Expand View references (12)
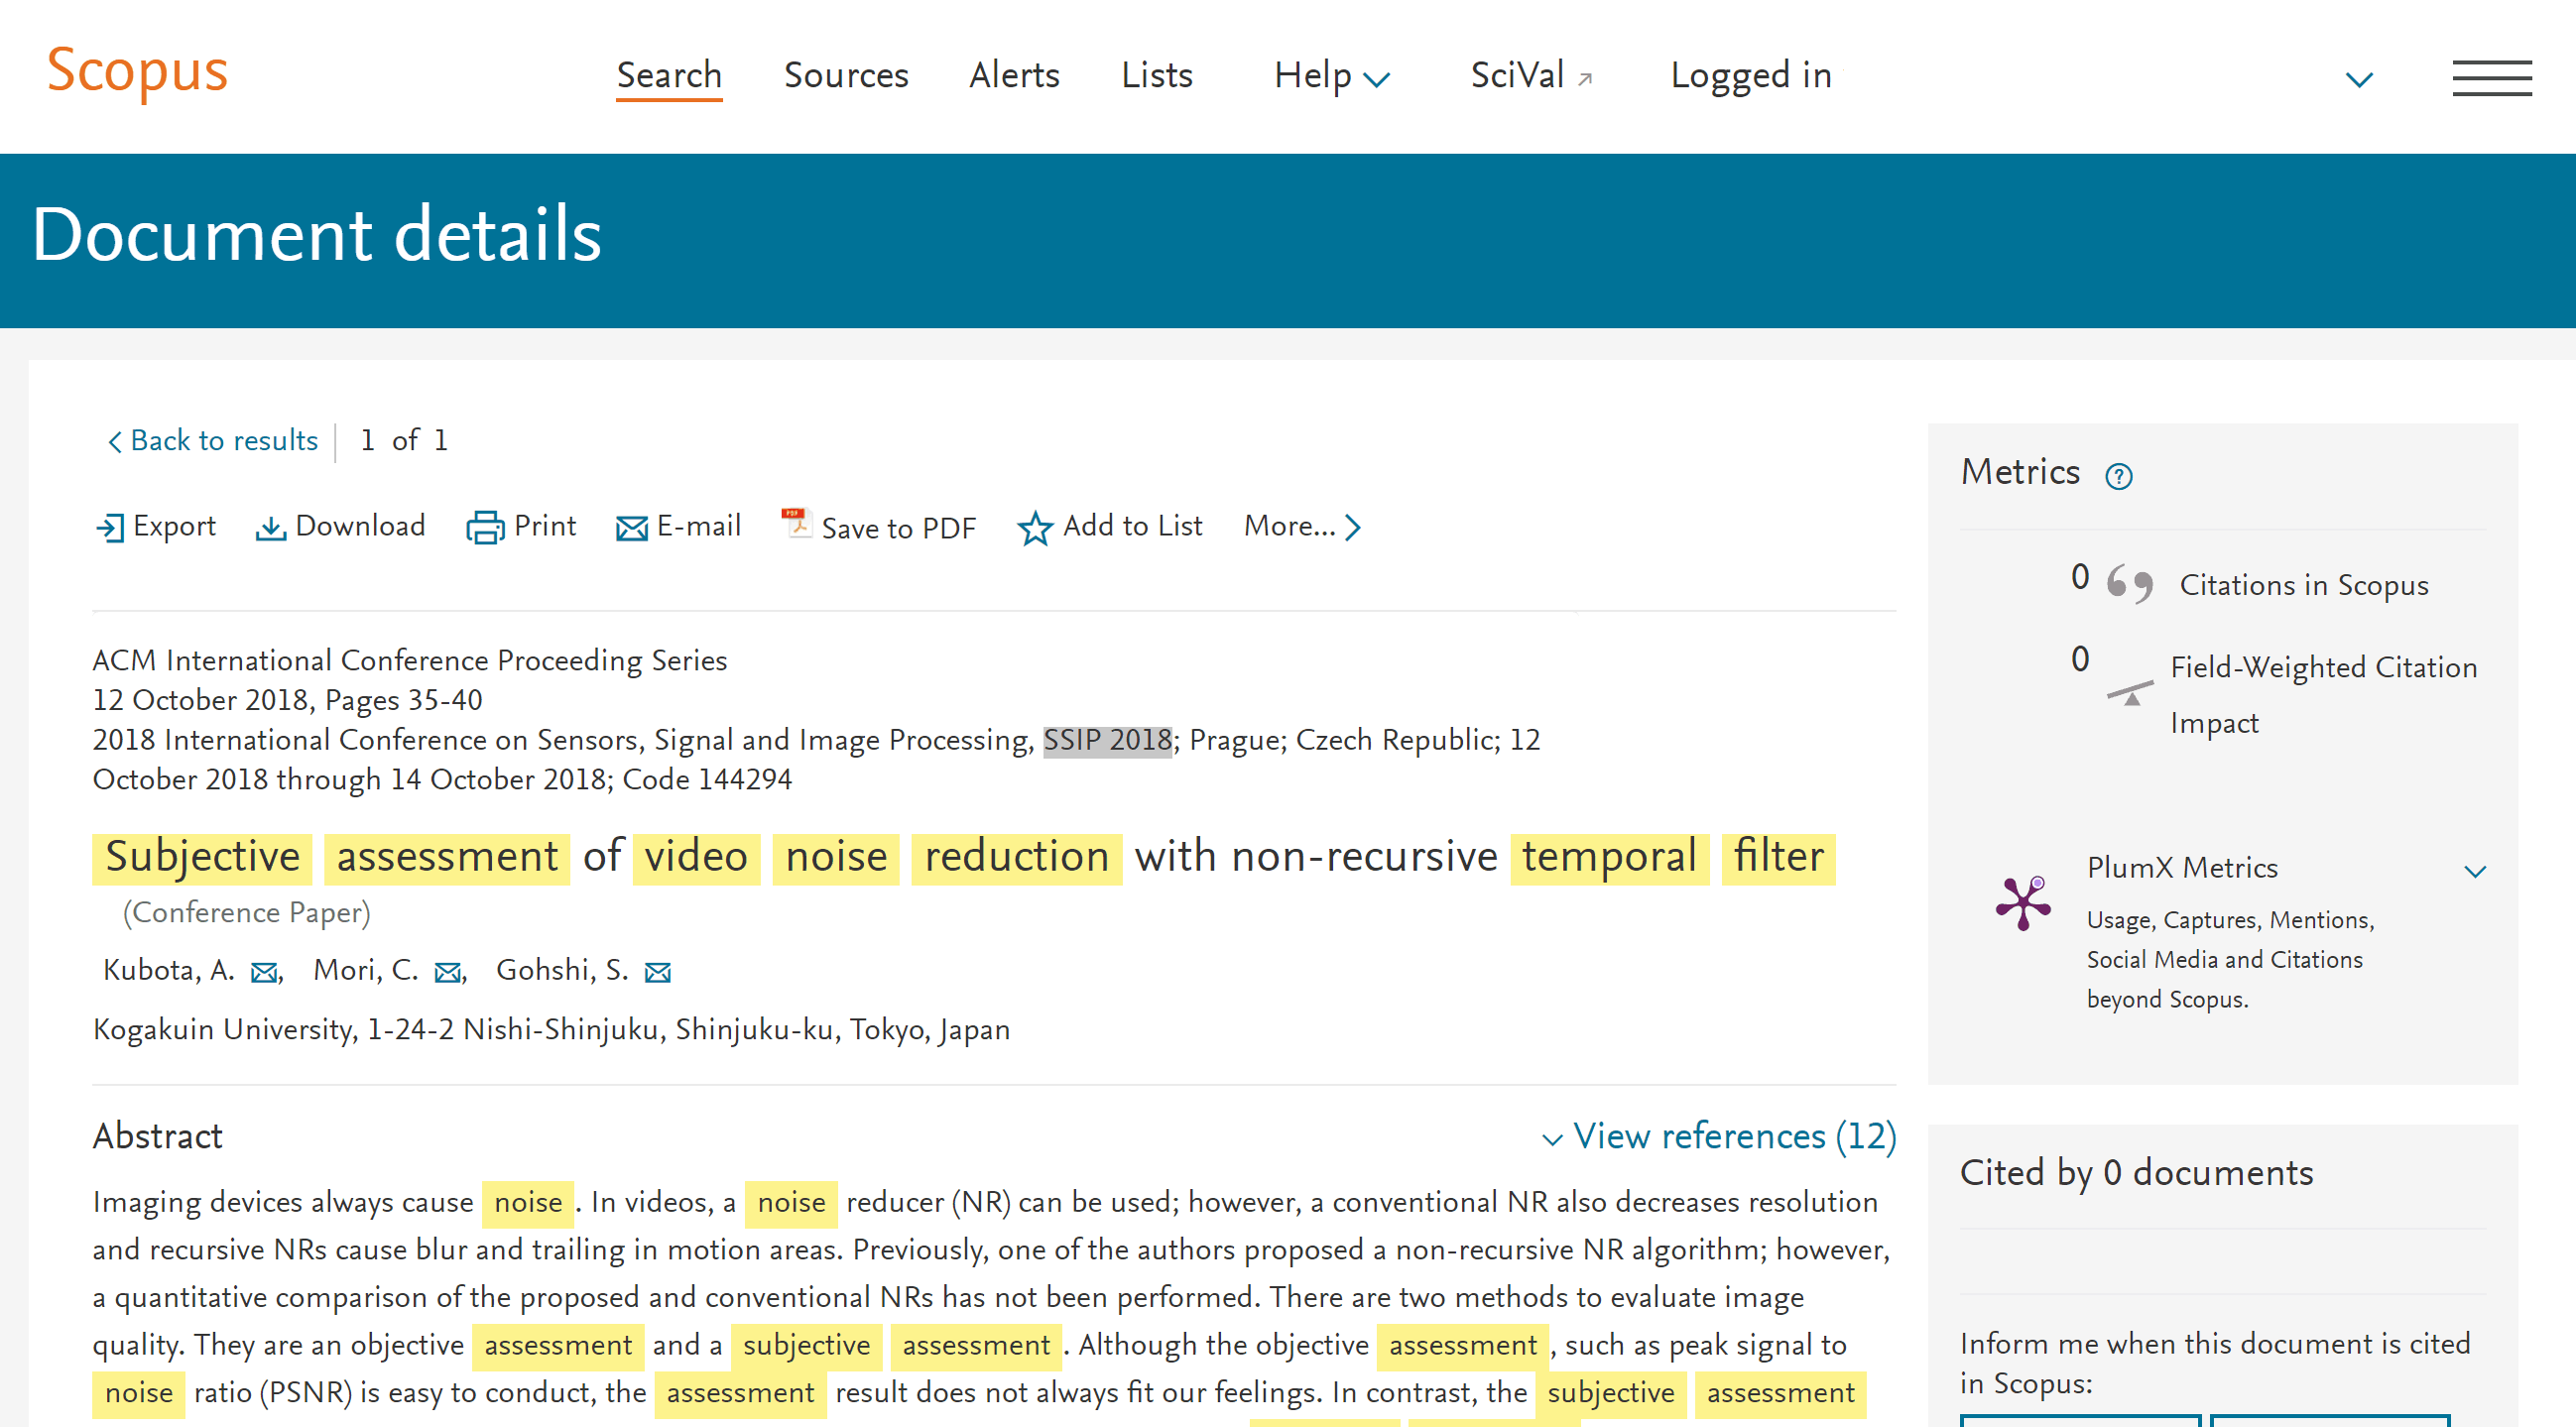Viewport: 2576px width, 1427px height. [1719, 1136]
